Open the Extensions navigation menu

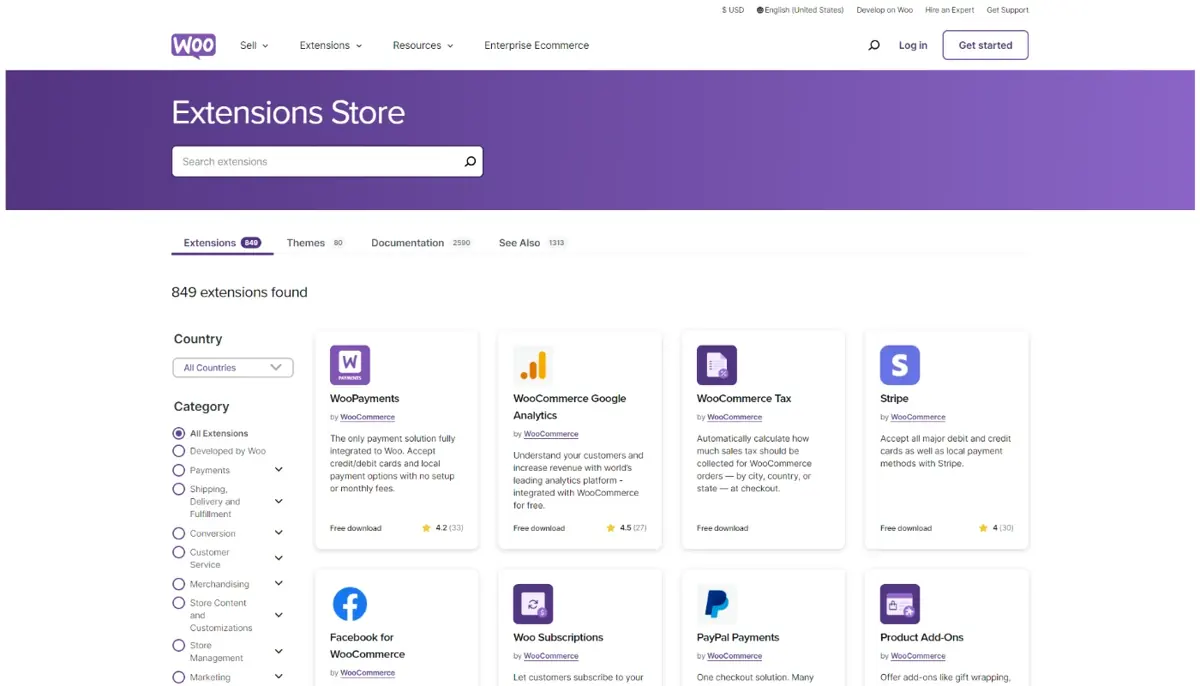tap(331, 45)
